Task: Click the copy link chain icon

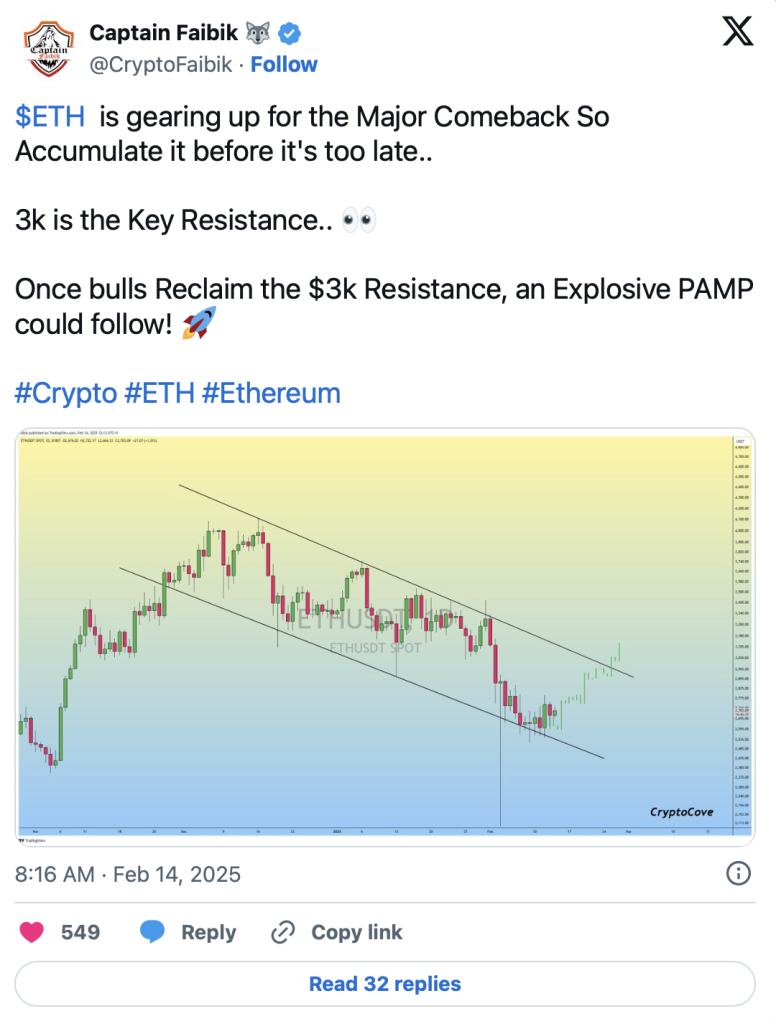Action: coord(285,932)
